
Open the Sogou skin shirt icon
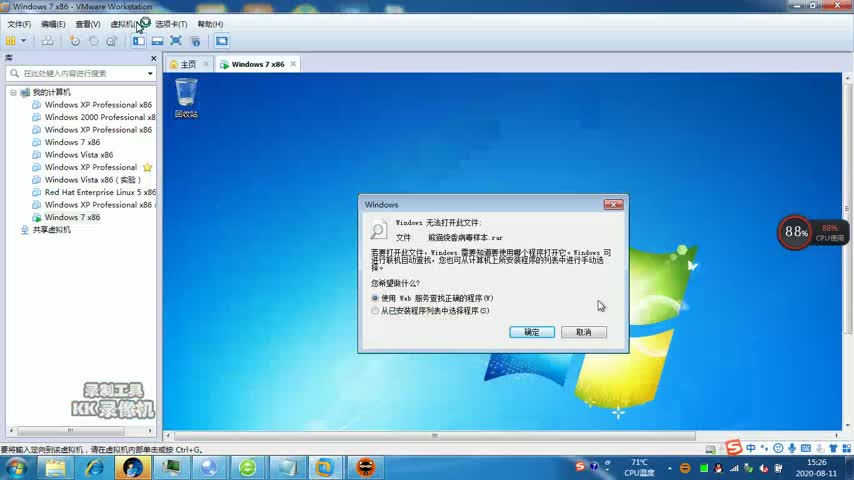click(x=833, y=448)
